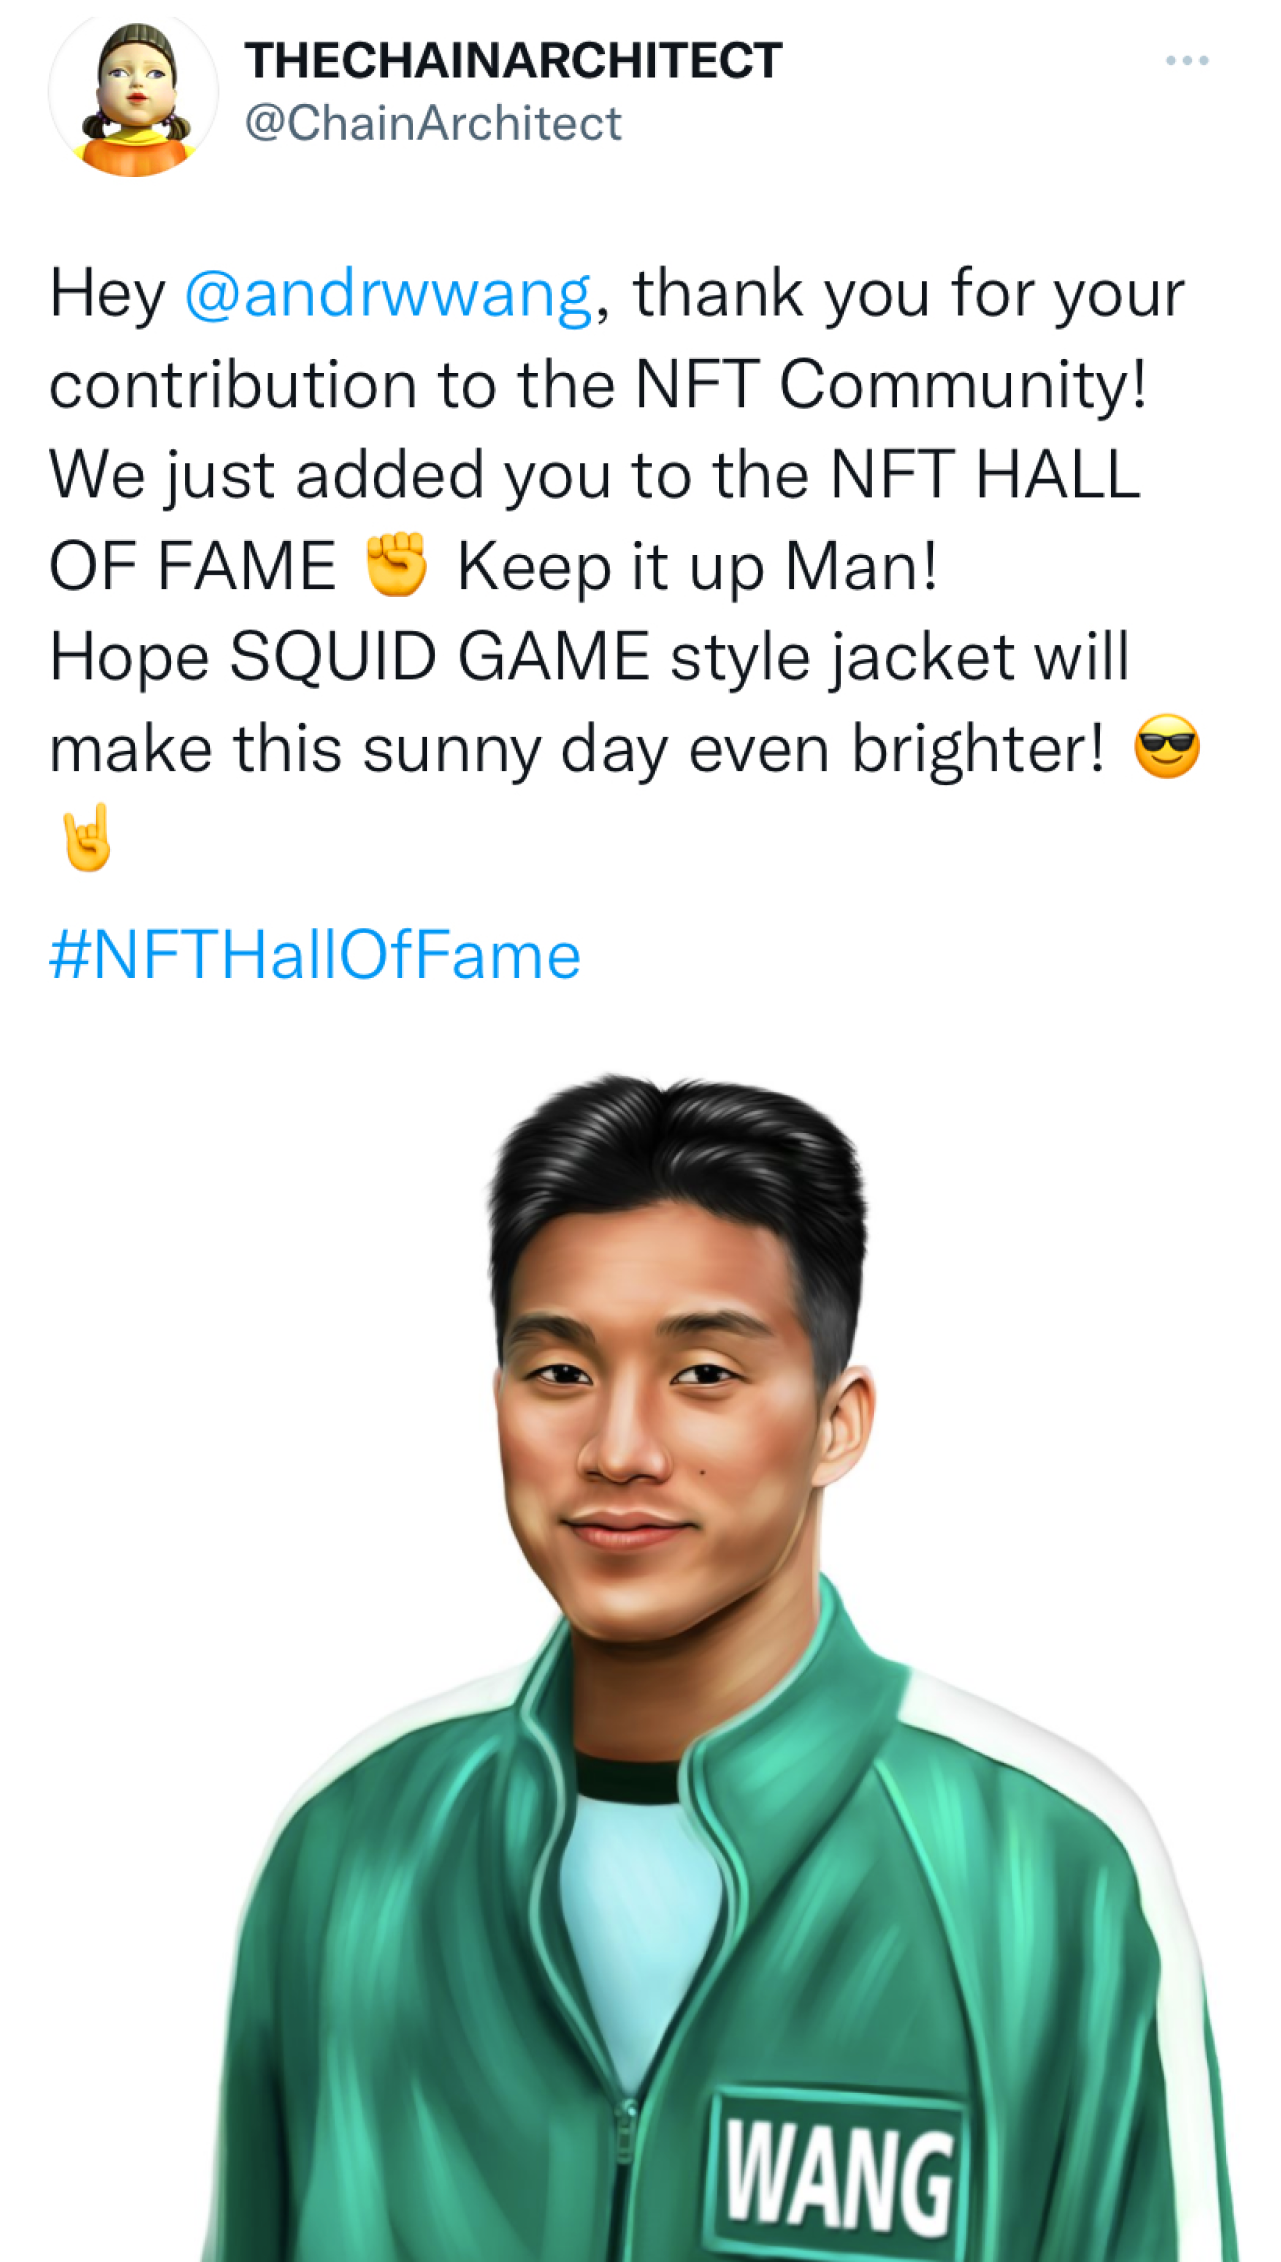Open the tweet's three-dot more options menu
The width and height of the screenshot is (1281, 2262).
click(1187, 61)
